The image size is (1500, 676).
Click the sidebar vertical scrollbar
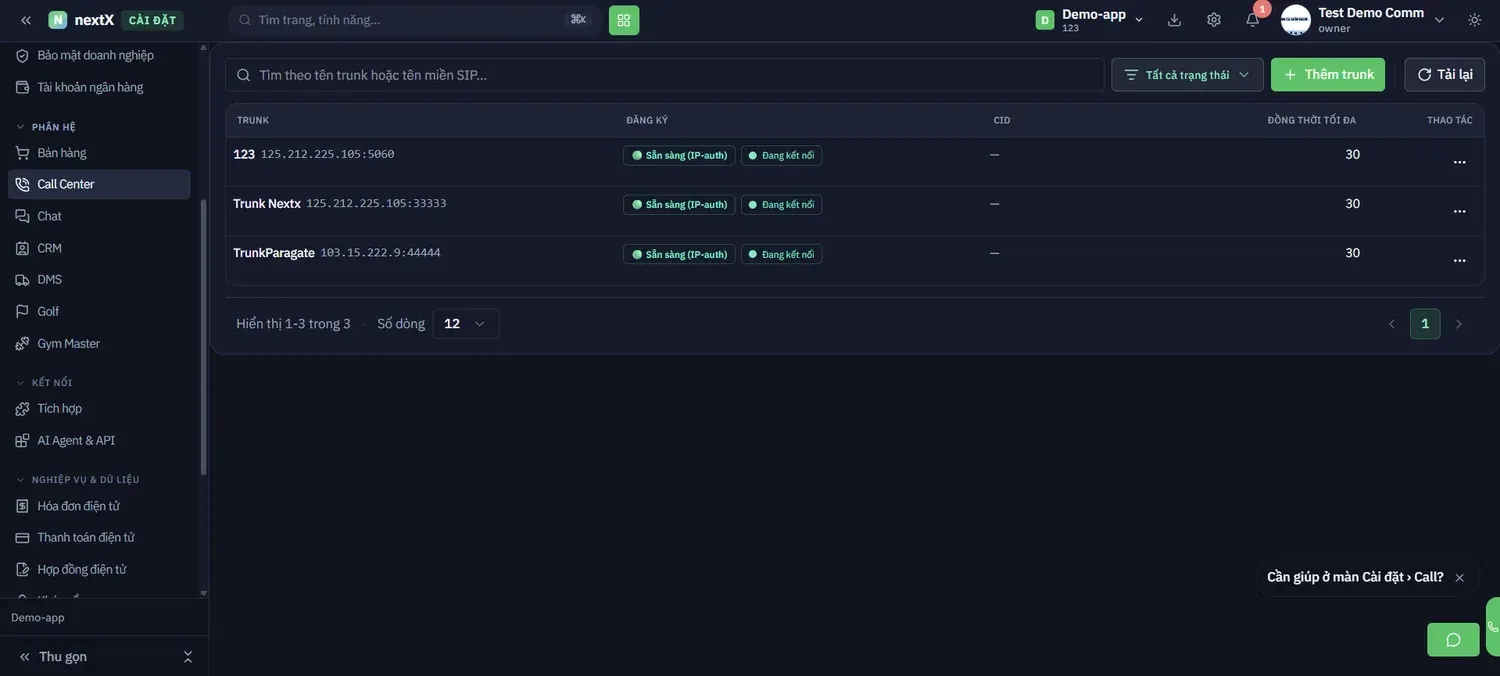tap(204, 337)
